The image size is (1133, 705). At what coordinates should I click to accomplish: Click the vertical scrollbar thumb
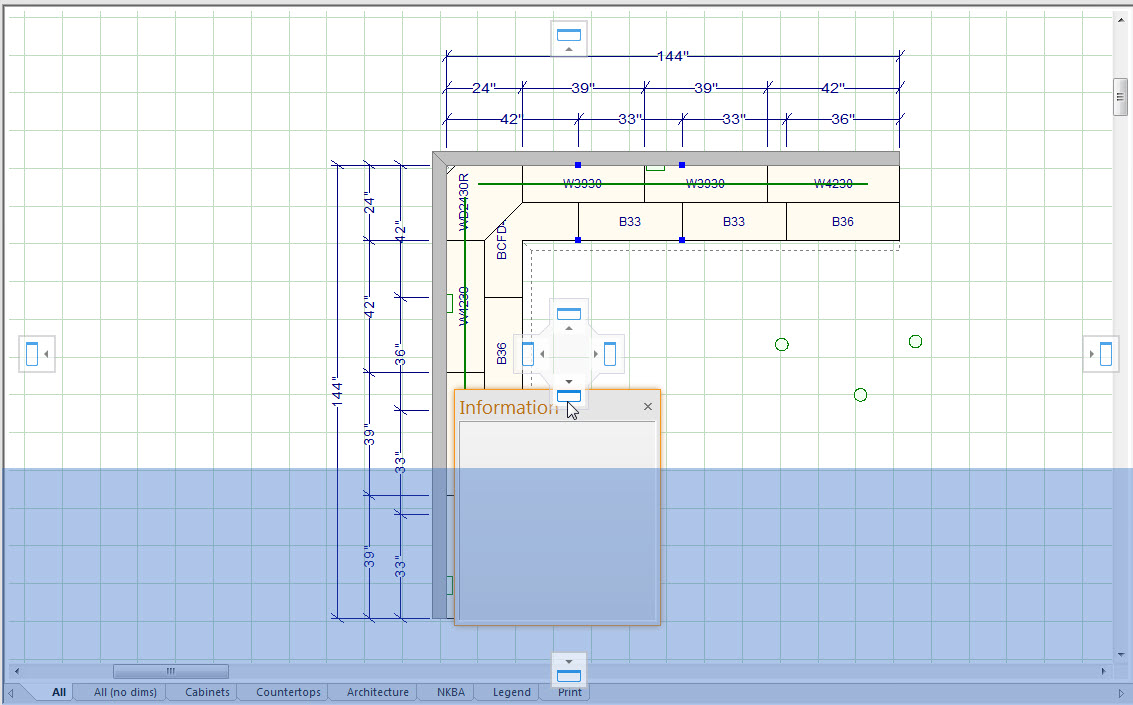coord(1121,97)
